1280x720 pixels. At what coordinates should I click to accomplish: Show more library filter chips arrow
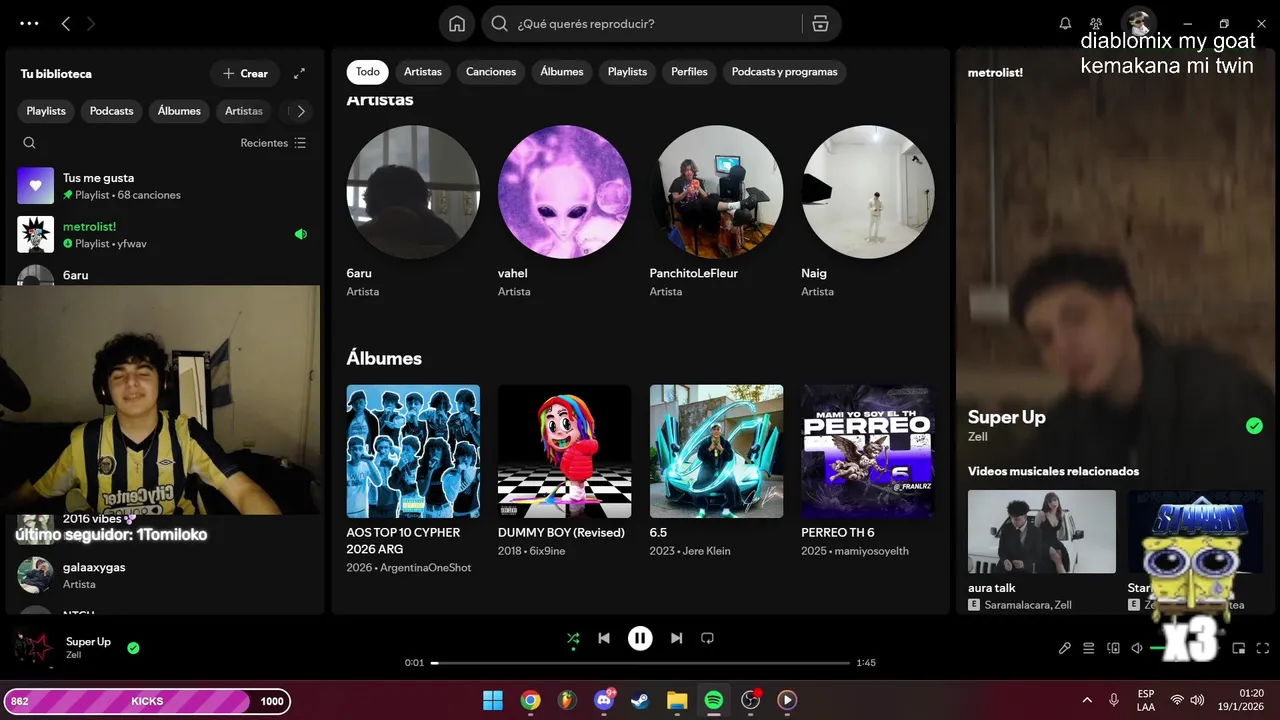pos(300,111)
